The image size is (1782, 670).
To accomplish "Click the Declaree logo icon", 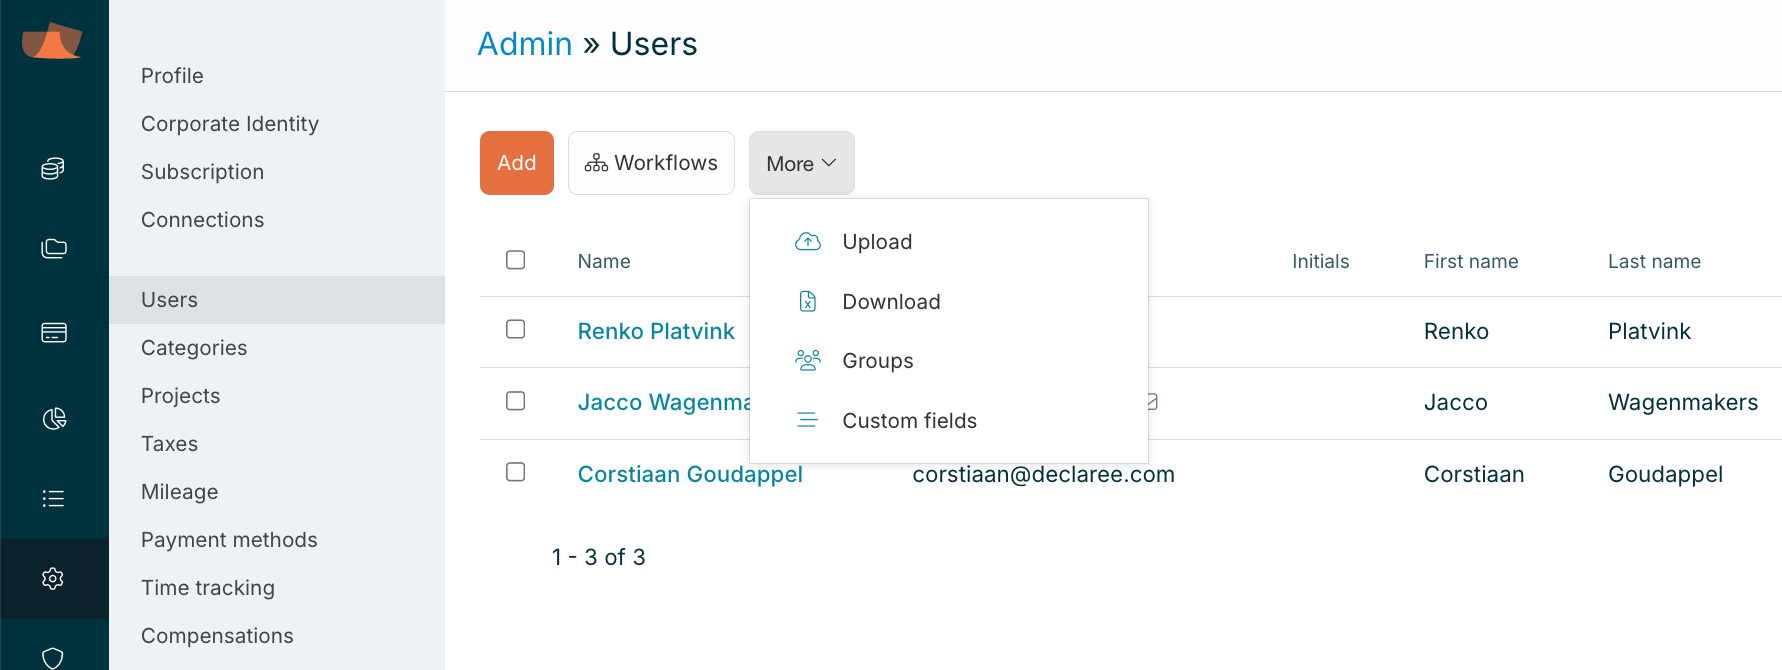I will pyautogui.click(x=52, y=42).
